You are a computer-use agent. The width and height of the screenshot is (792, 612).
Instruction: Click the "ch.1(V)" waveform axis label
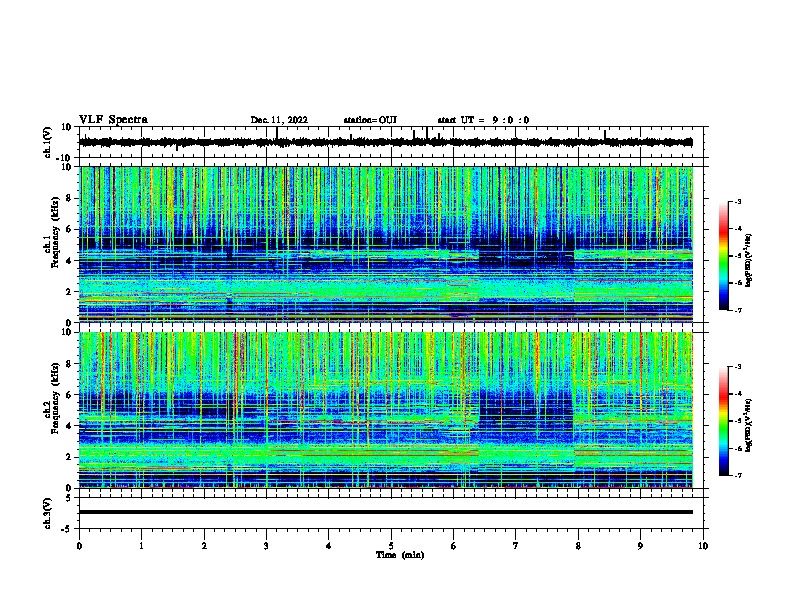48,142
